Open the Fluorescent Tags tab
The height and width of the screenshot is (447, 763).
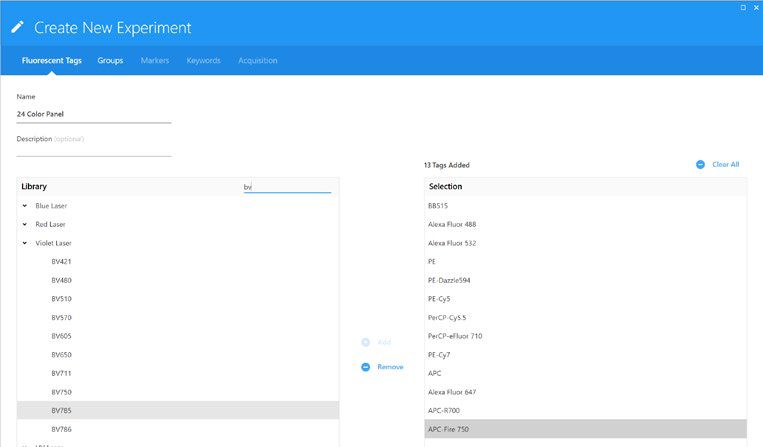52,61
